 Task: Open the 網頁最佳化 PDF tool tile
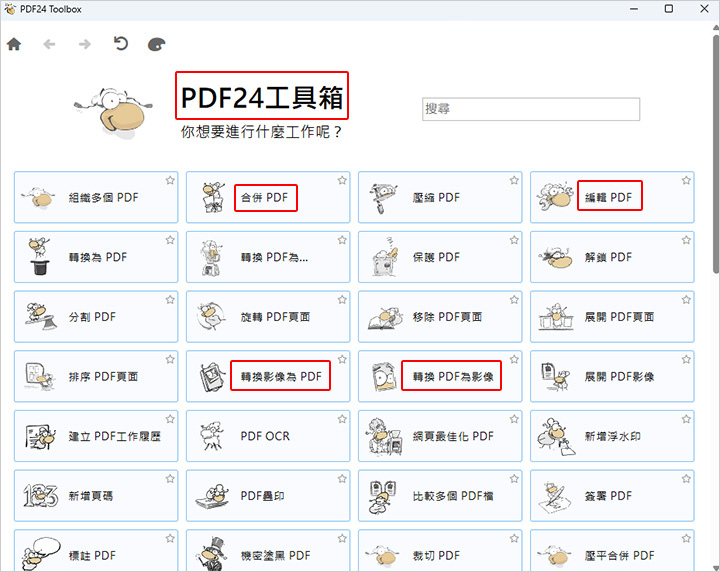pos(440,436)
